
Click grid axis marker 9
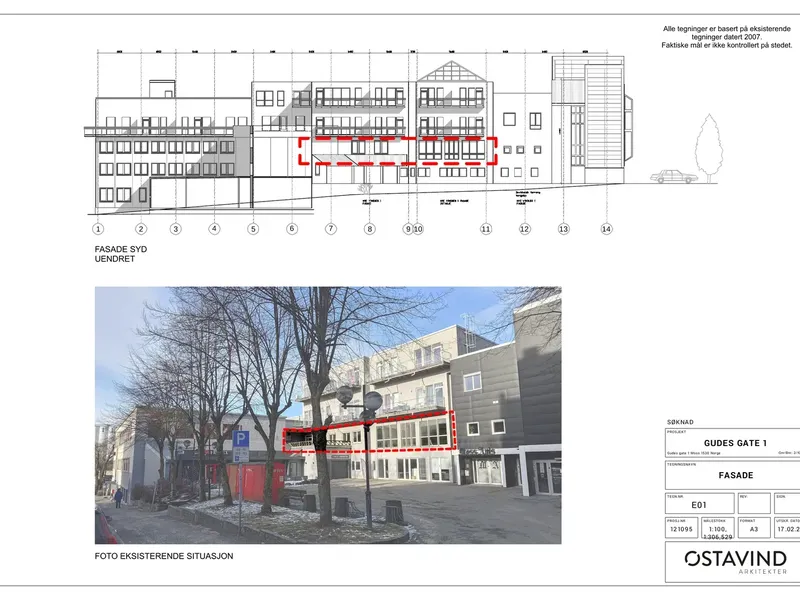pos(408,229)
